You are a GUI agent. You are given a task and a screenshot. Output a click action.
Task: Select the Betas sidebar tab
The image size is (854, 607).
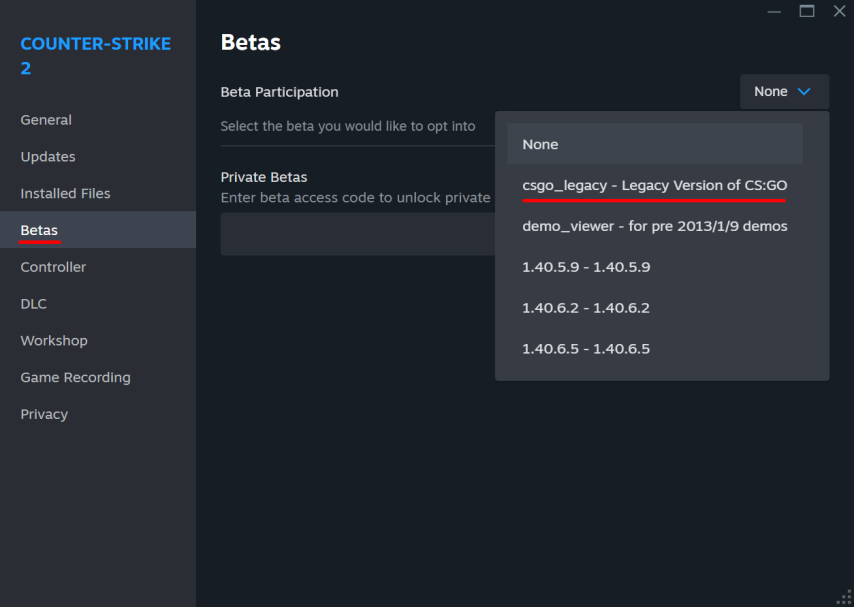pyautogui.click(x=39, y=231)
